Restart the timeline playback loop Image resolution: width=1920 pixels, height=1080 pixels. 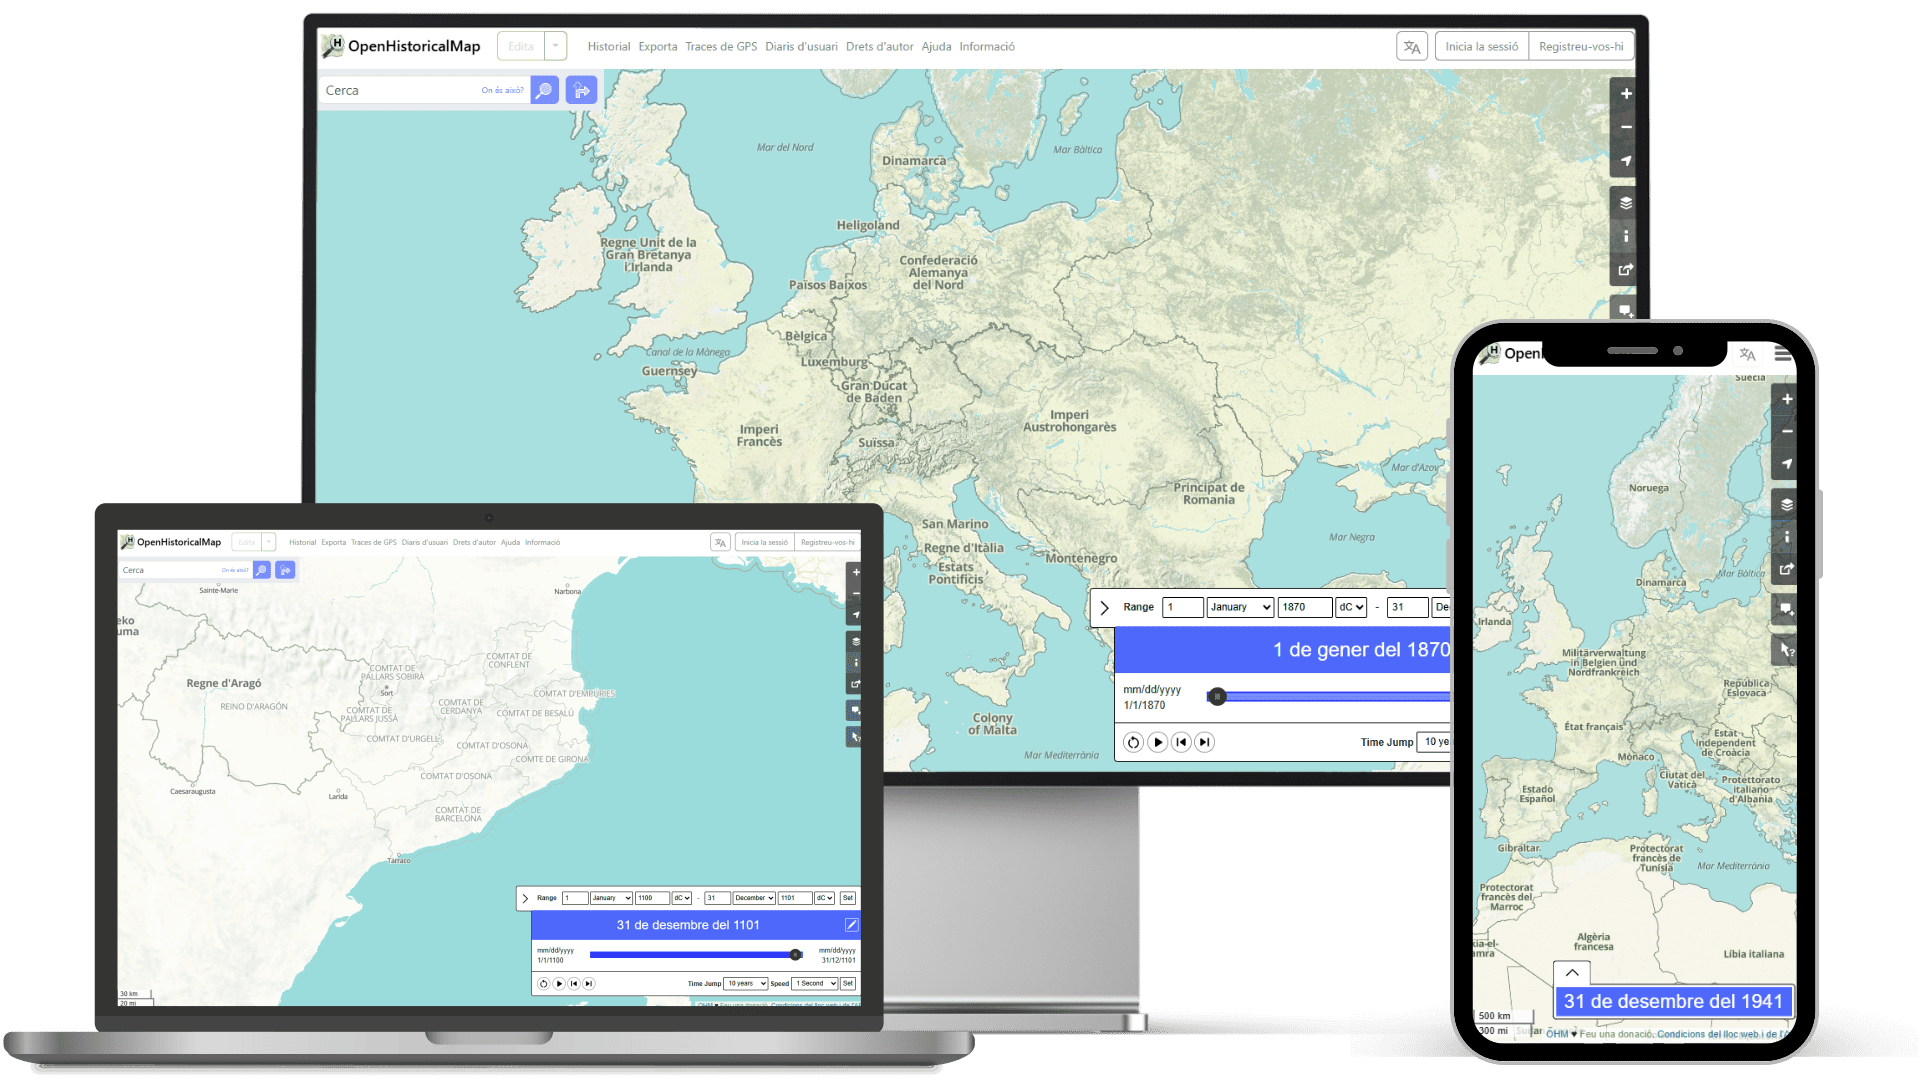[1133, 741]
